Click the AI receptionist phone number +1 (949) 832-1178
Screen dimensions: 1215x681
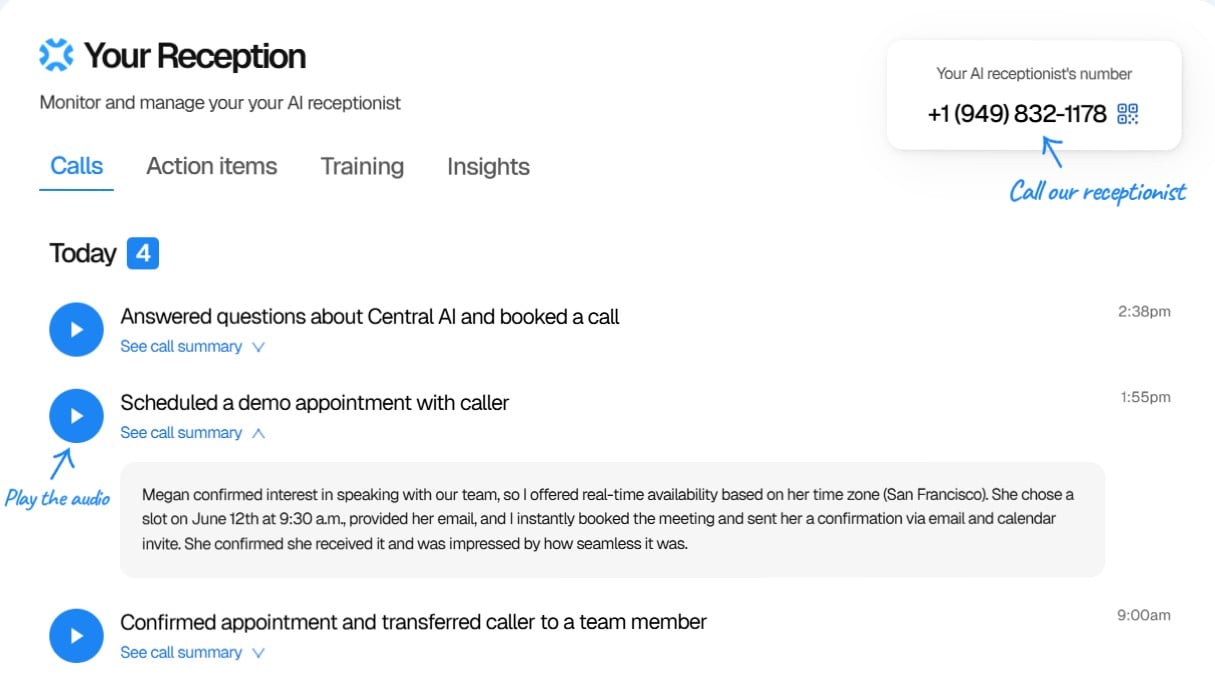1016,114
